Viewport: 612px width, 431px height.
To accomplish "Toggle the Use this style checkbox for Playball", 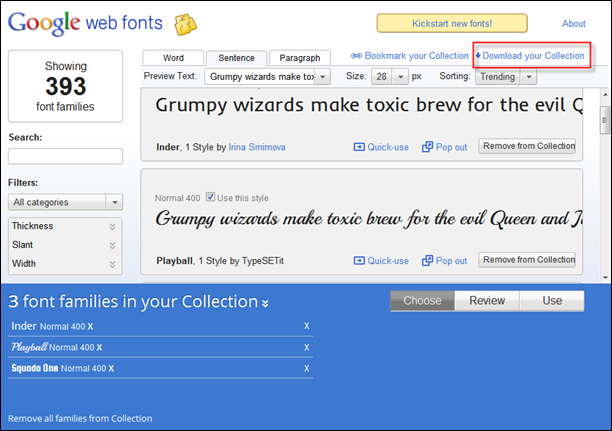I will 210,197.
